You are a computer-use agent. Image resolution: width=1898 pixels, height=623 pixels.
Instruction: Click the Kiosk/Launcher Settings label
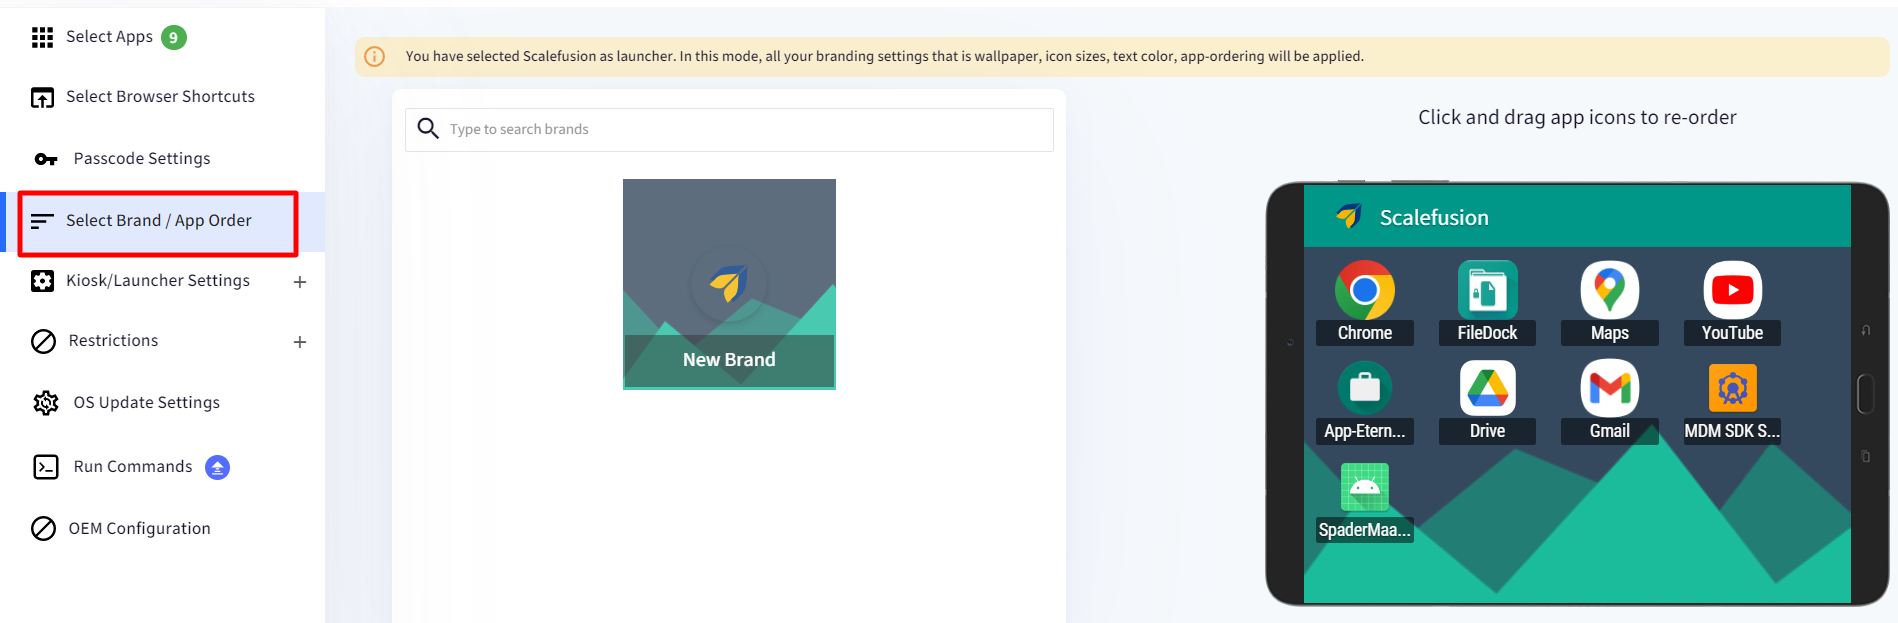[158, 281]
